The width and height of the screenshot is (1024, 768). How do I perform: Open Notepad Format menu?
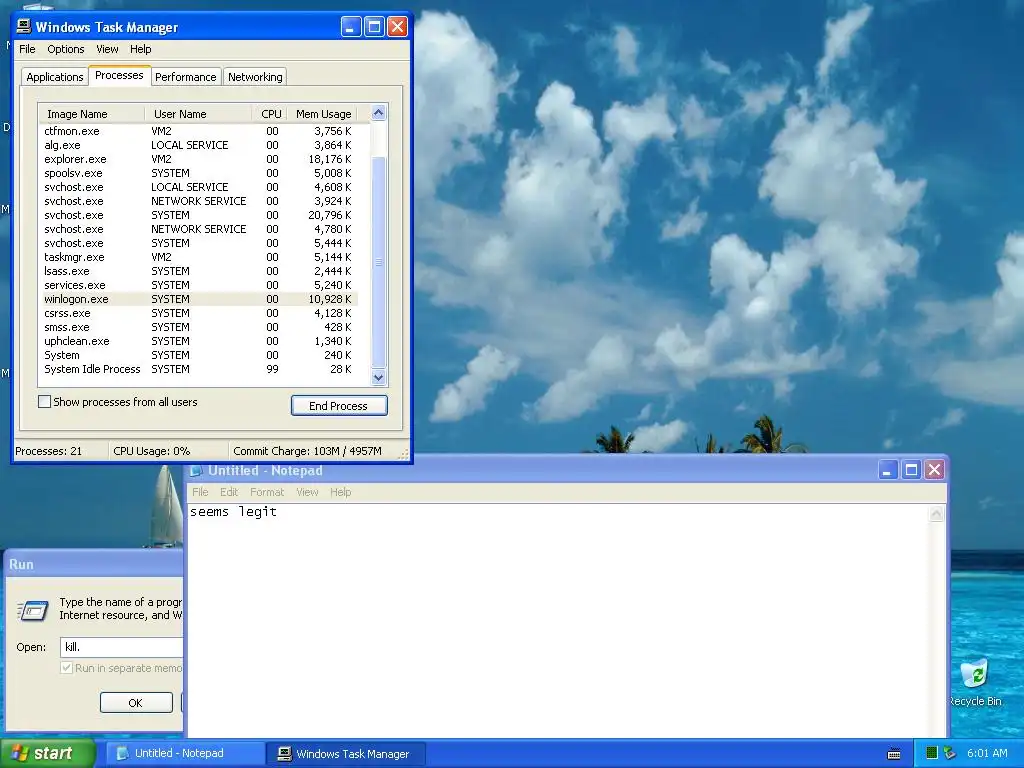[x=267, y=492]
